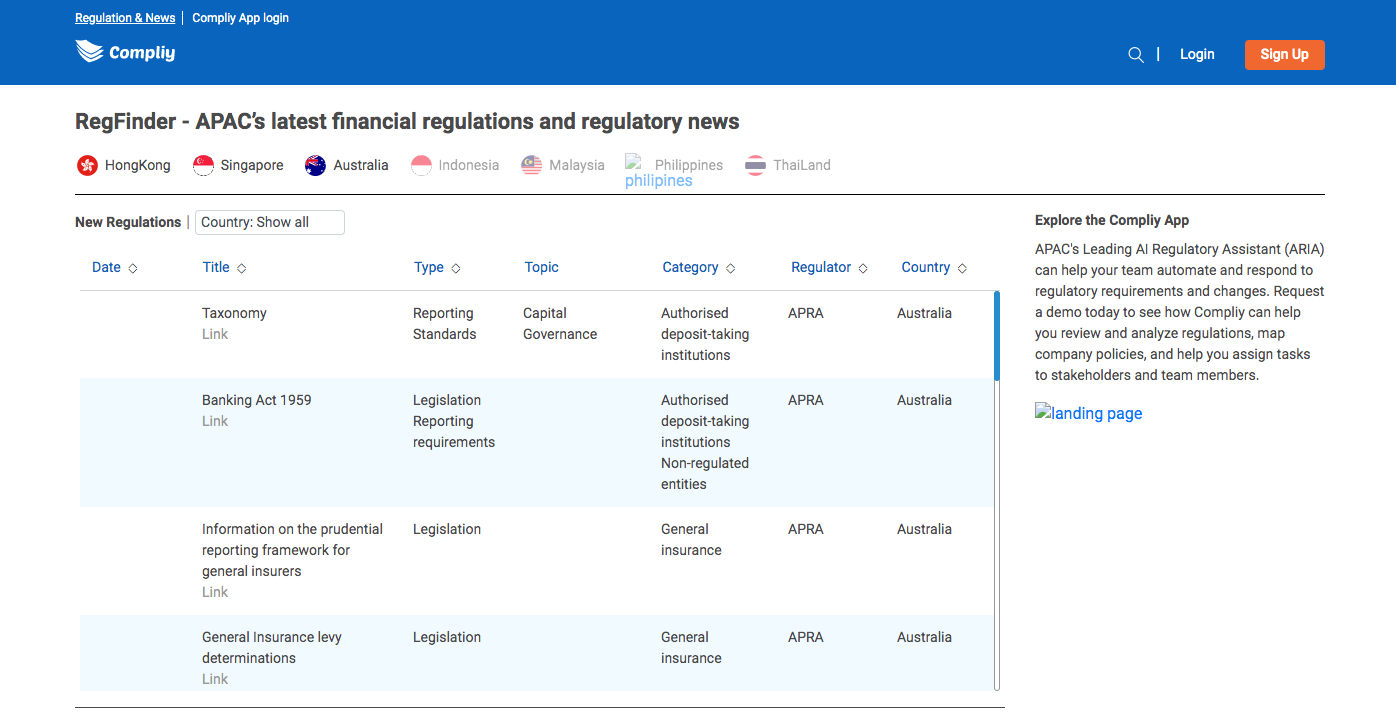Filter by Malaysia label
This screenshot has width=1396, height=726.
coord(577,165)
